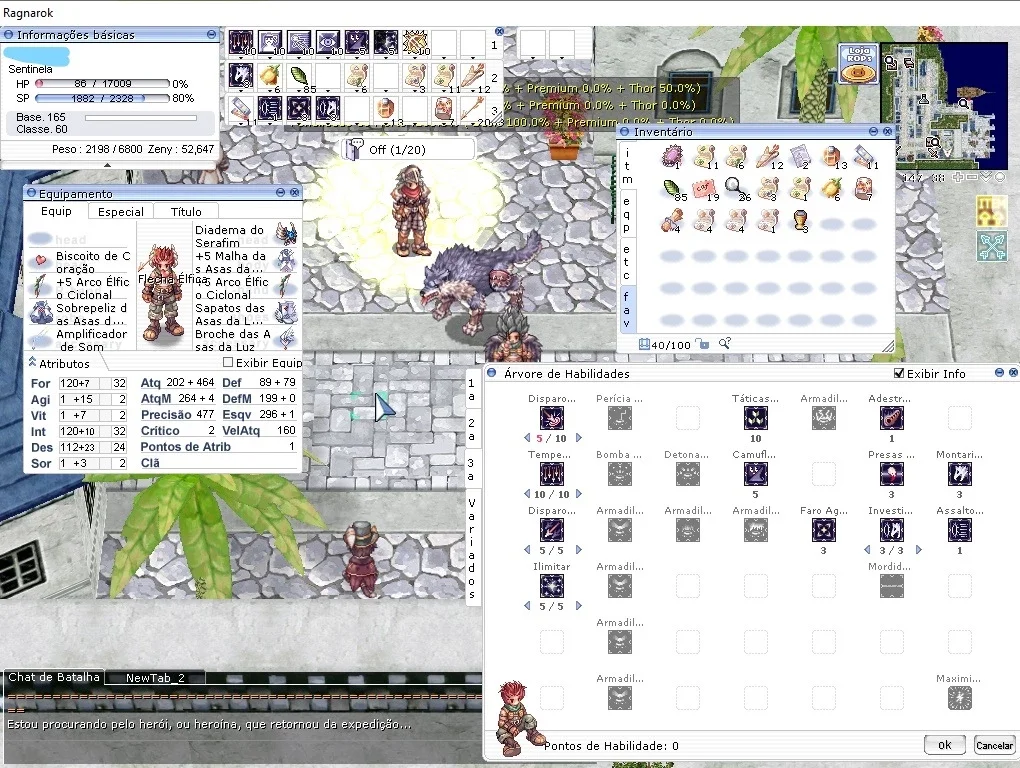Increase Ilimitar skill level arrow
Viewport: 1020px width, 768px height.
coord(578,605)
